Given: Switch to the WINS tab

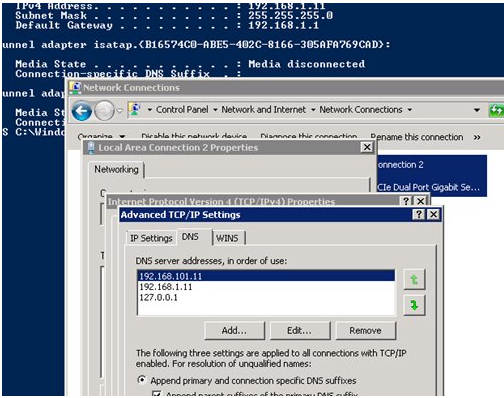Looking at the screenshot, I should coord(227,238).
